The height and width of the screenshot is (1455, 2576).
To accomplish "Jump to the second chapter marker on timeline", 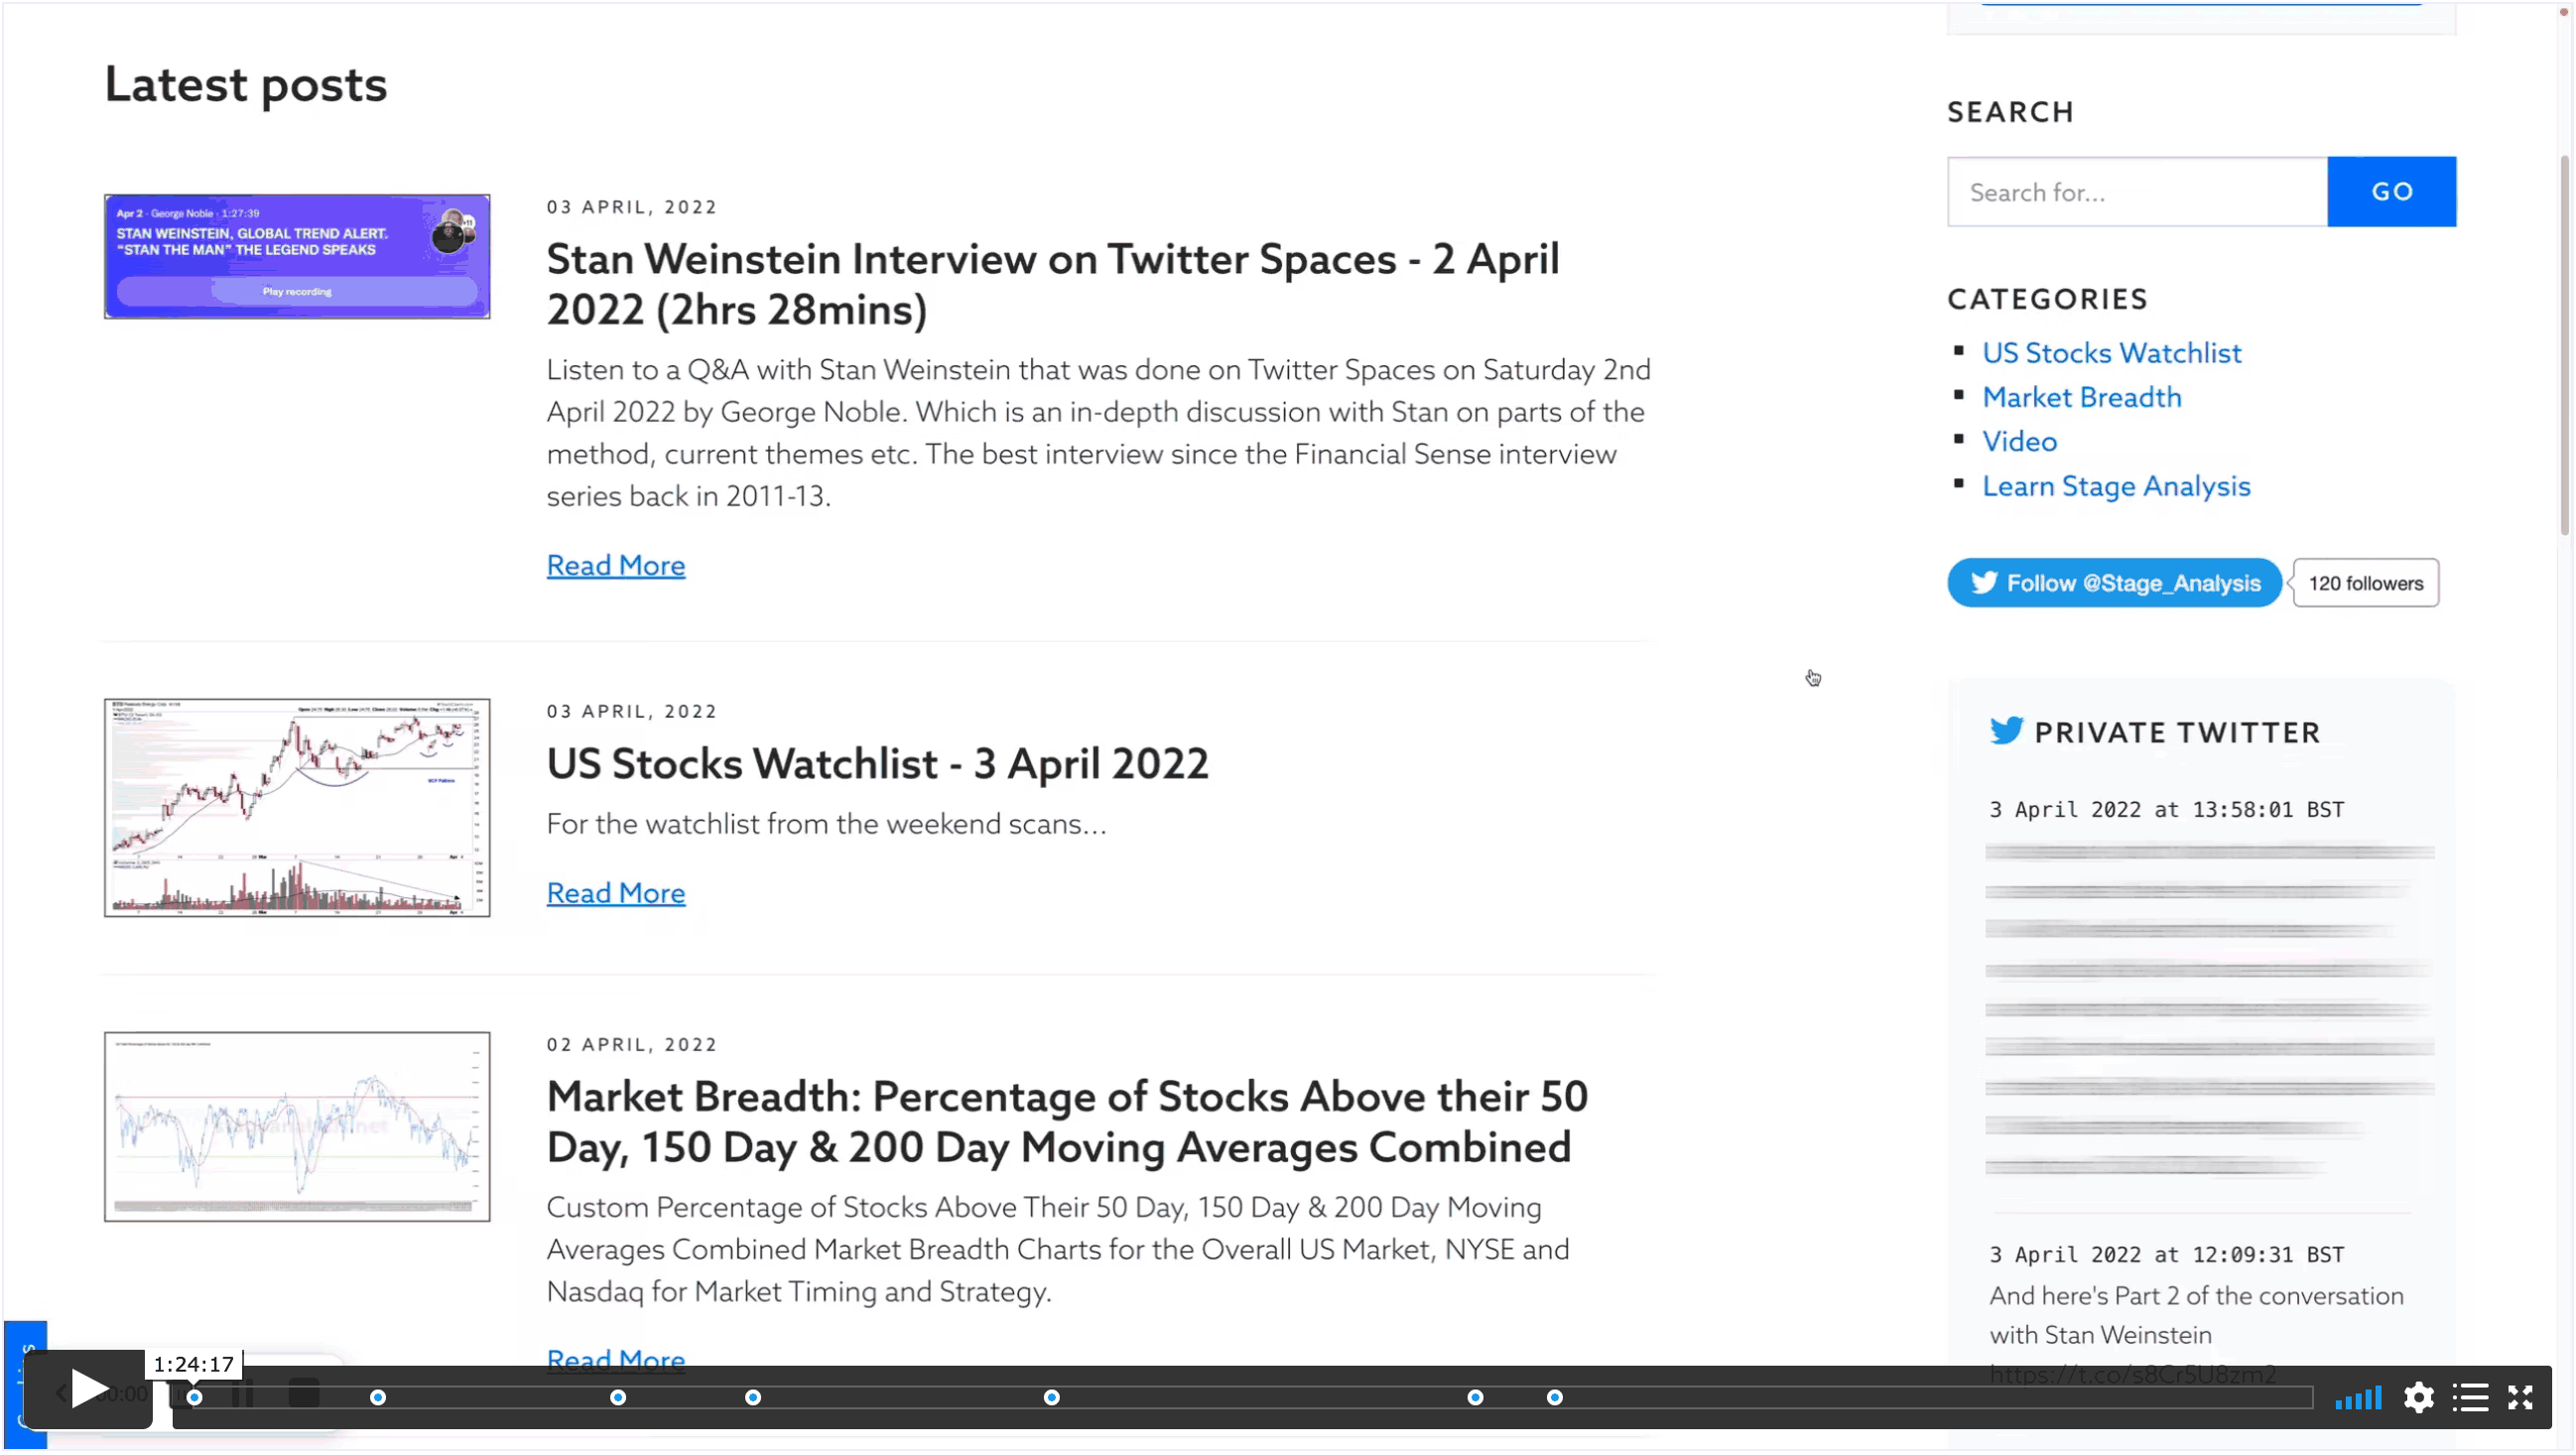I will [378, 1399].
